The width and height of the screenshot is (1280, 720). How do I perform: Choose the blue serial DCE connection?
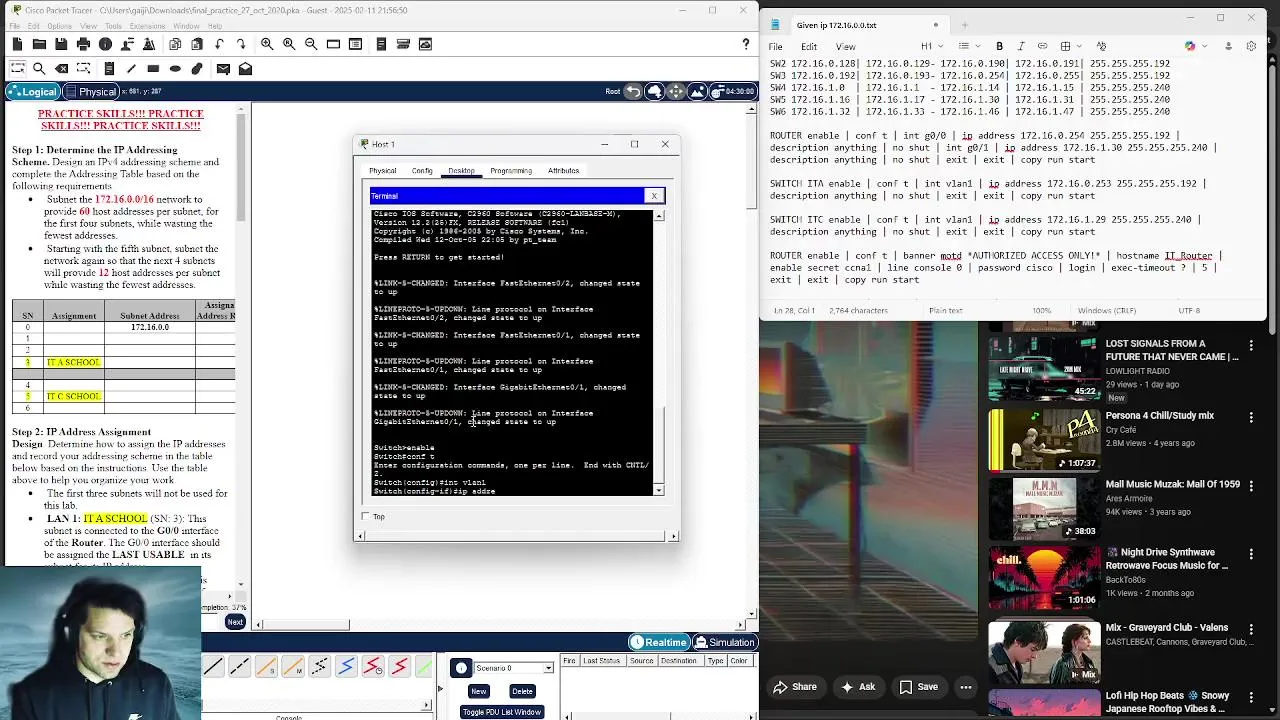[346, 667]
